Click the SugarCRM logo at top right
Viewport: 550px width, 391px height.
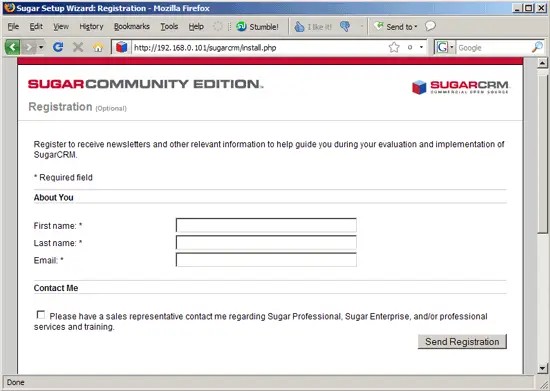point(460,87)
